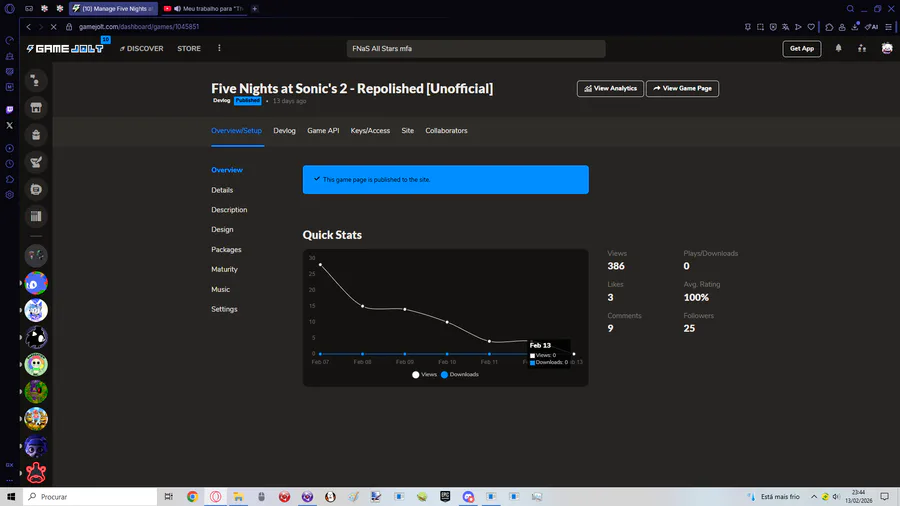Open the user avatar menu in header

[x=887, y=49]
